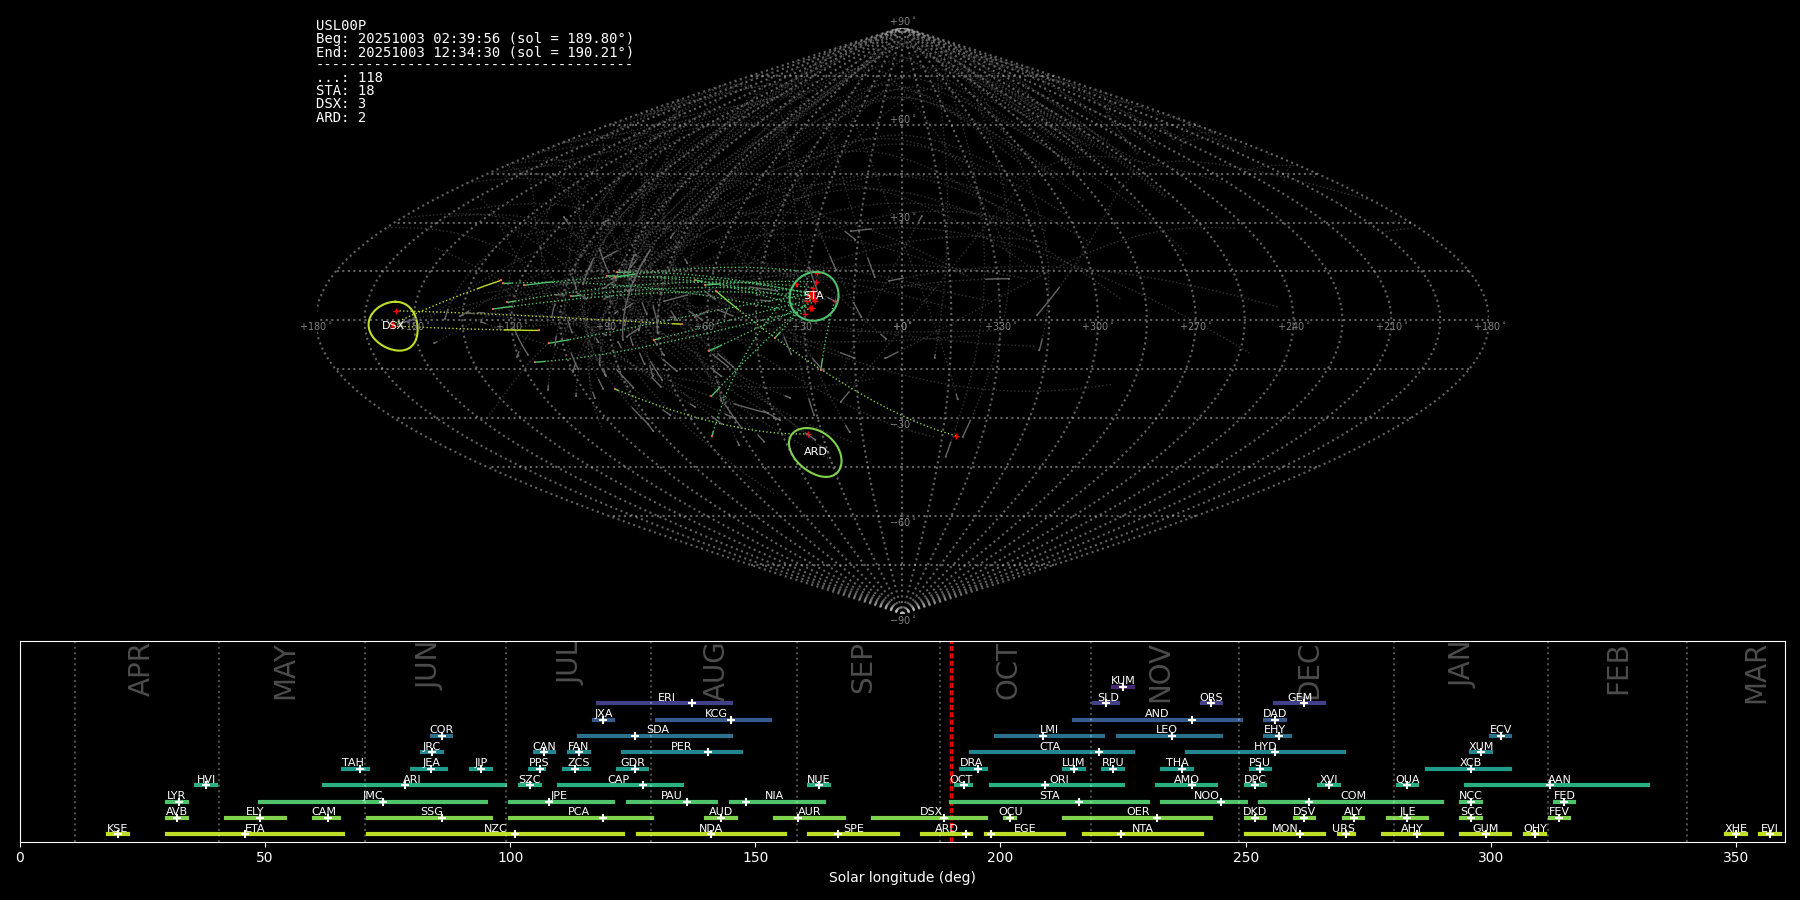This screenshot has height=900, width=1800.
Task: Click the EVI shower label in timeline
Action: coord(1769,829)
